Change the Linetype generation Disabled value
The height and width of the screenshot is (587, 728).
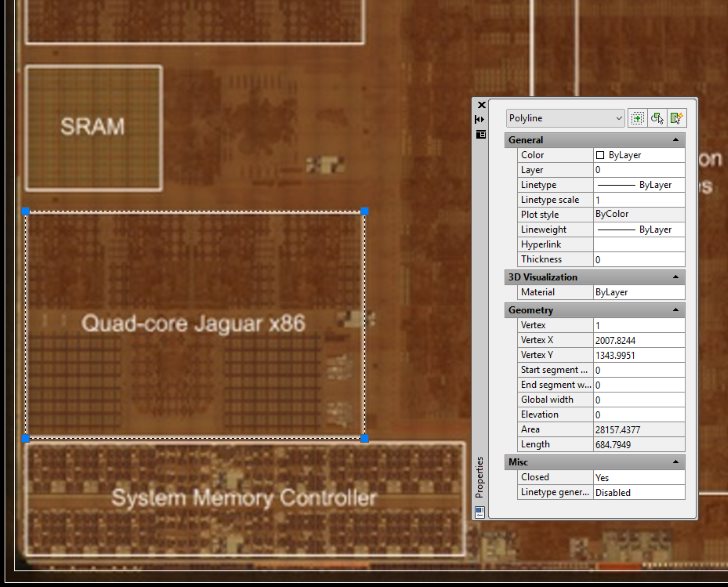tap(639, 492)
